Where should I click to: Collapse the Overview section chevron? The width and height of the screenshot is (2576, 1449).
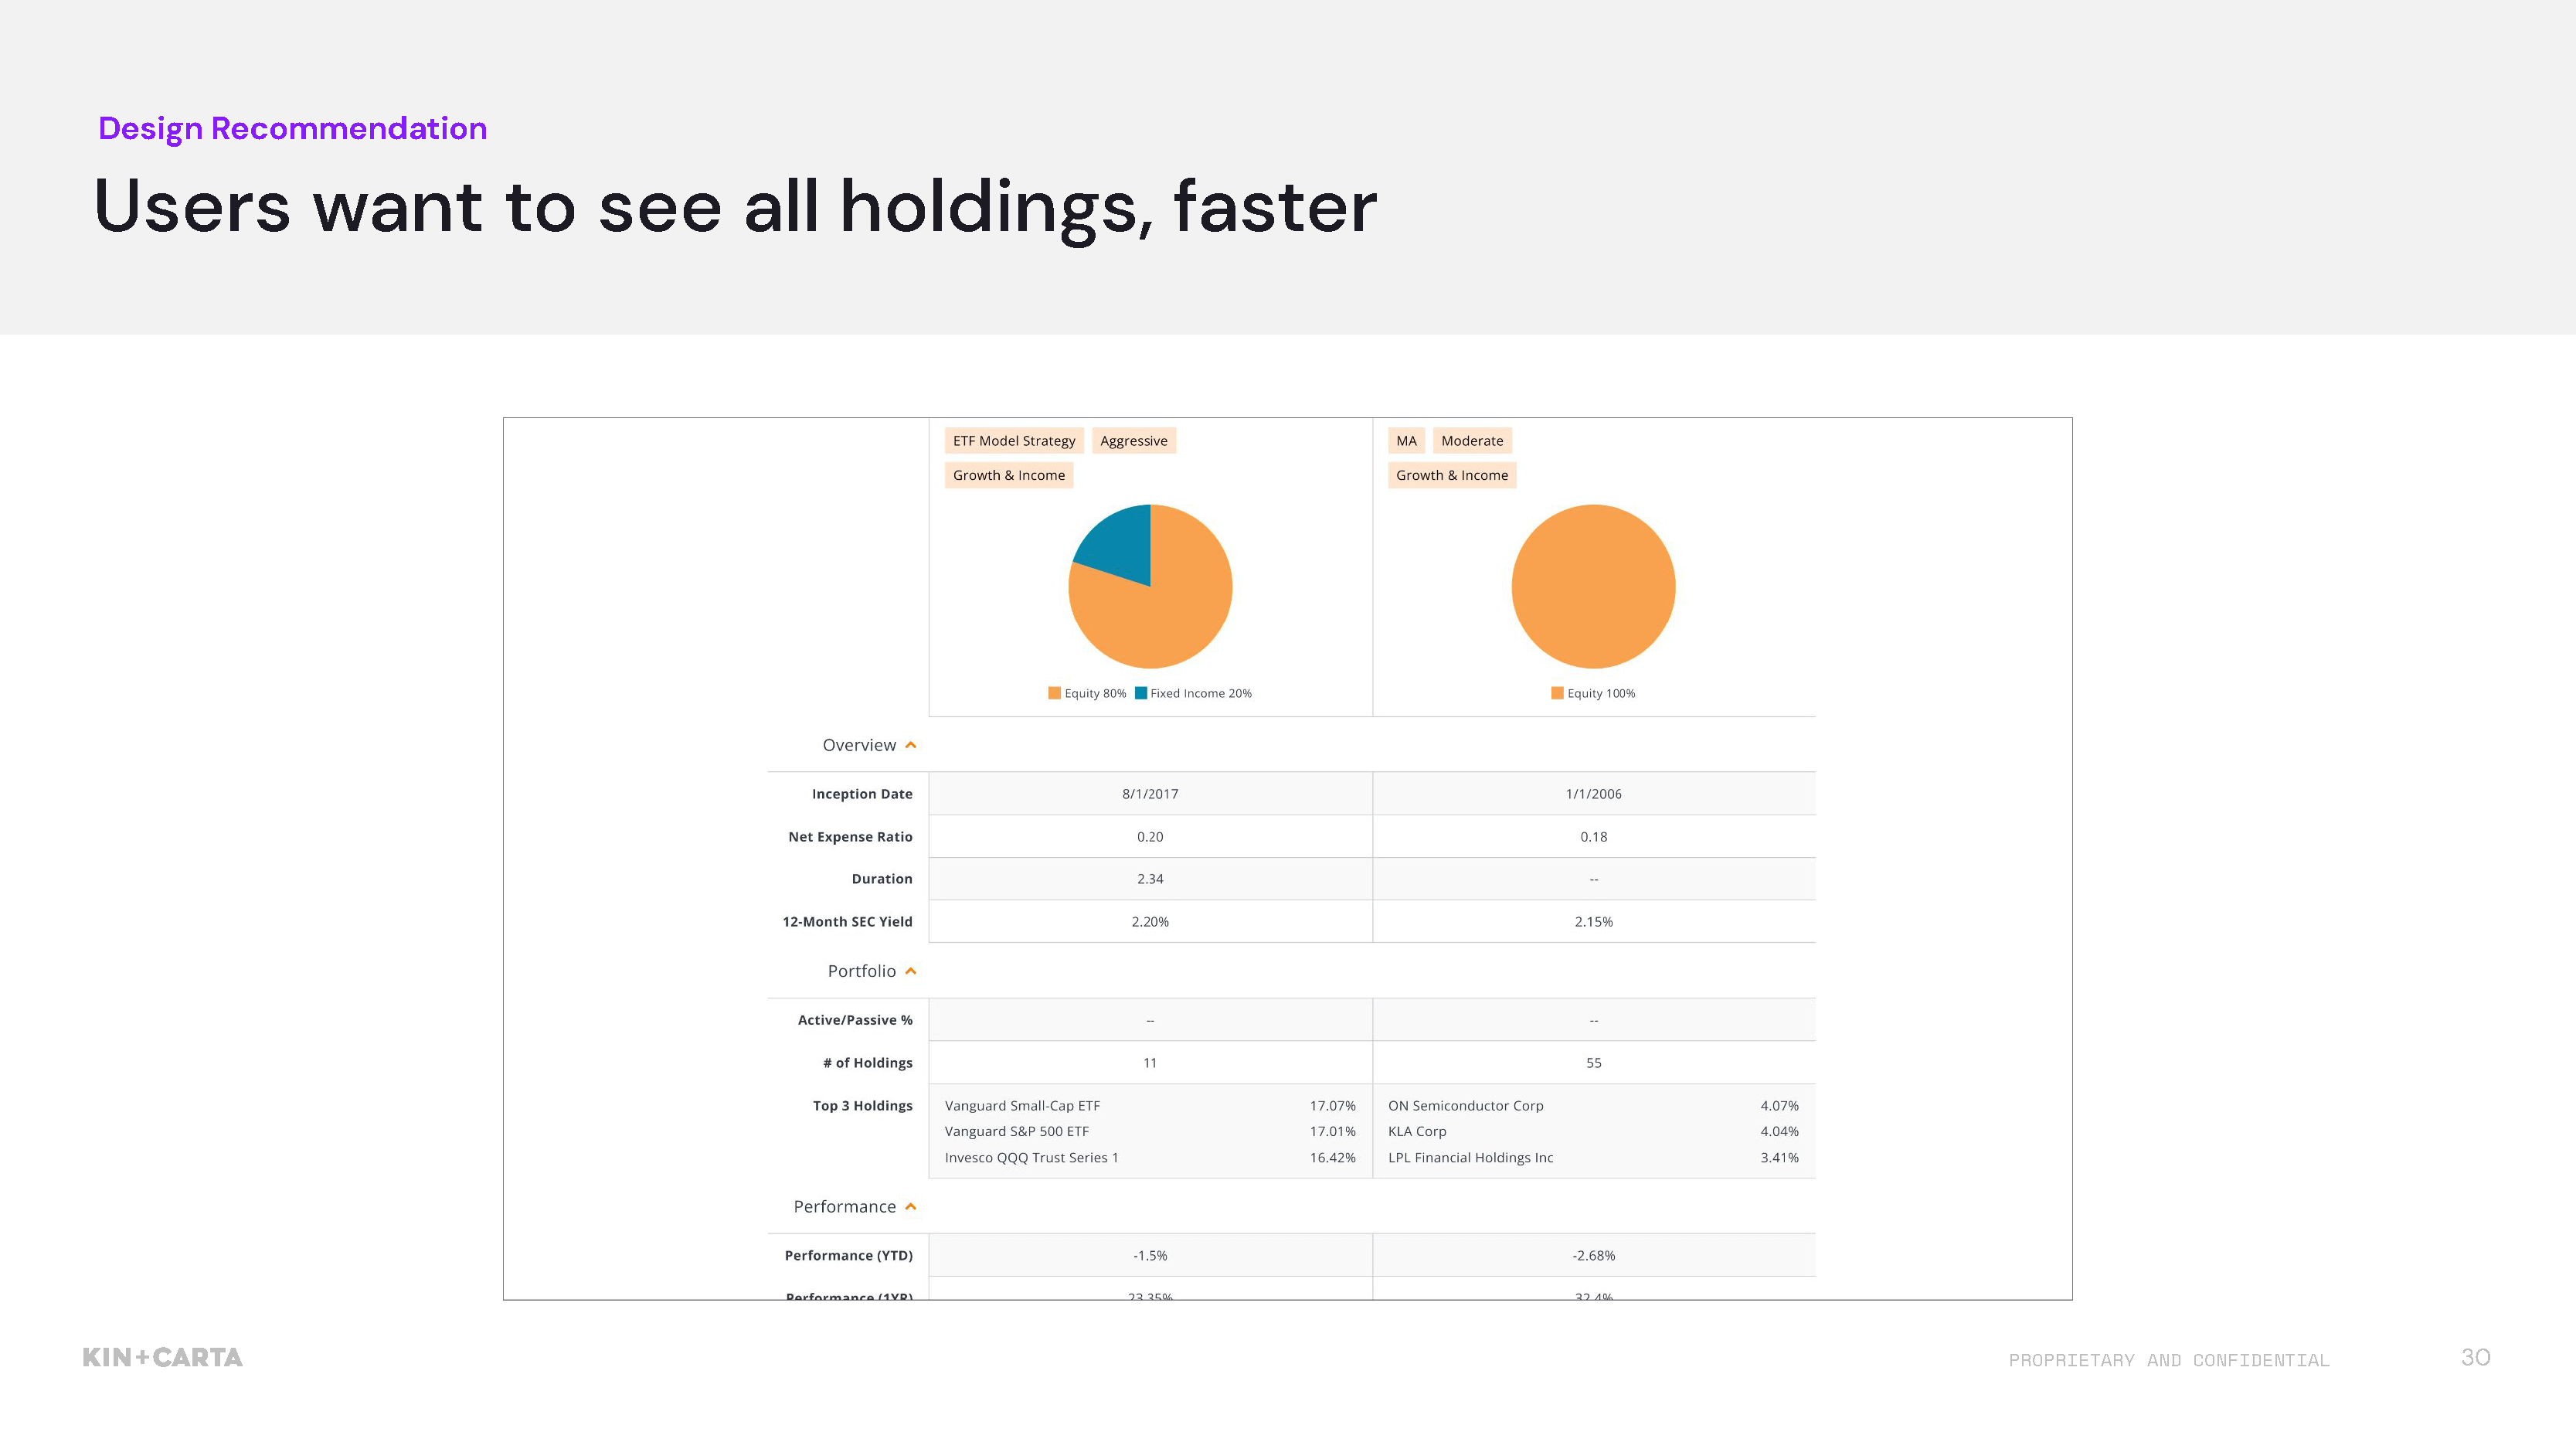tap(910, 745)
